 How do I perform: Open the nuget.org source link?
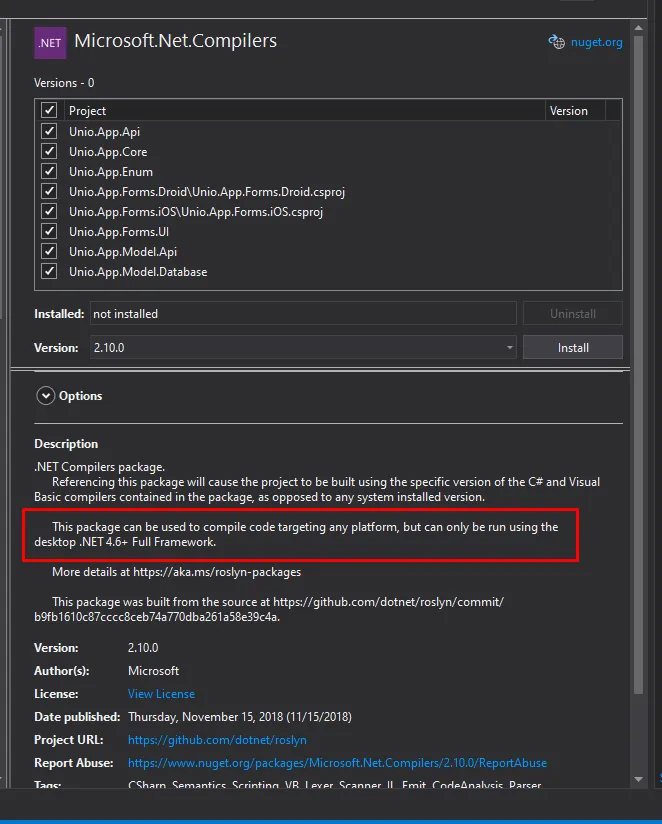point(596,42)
